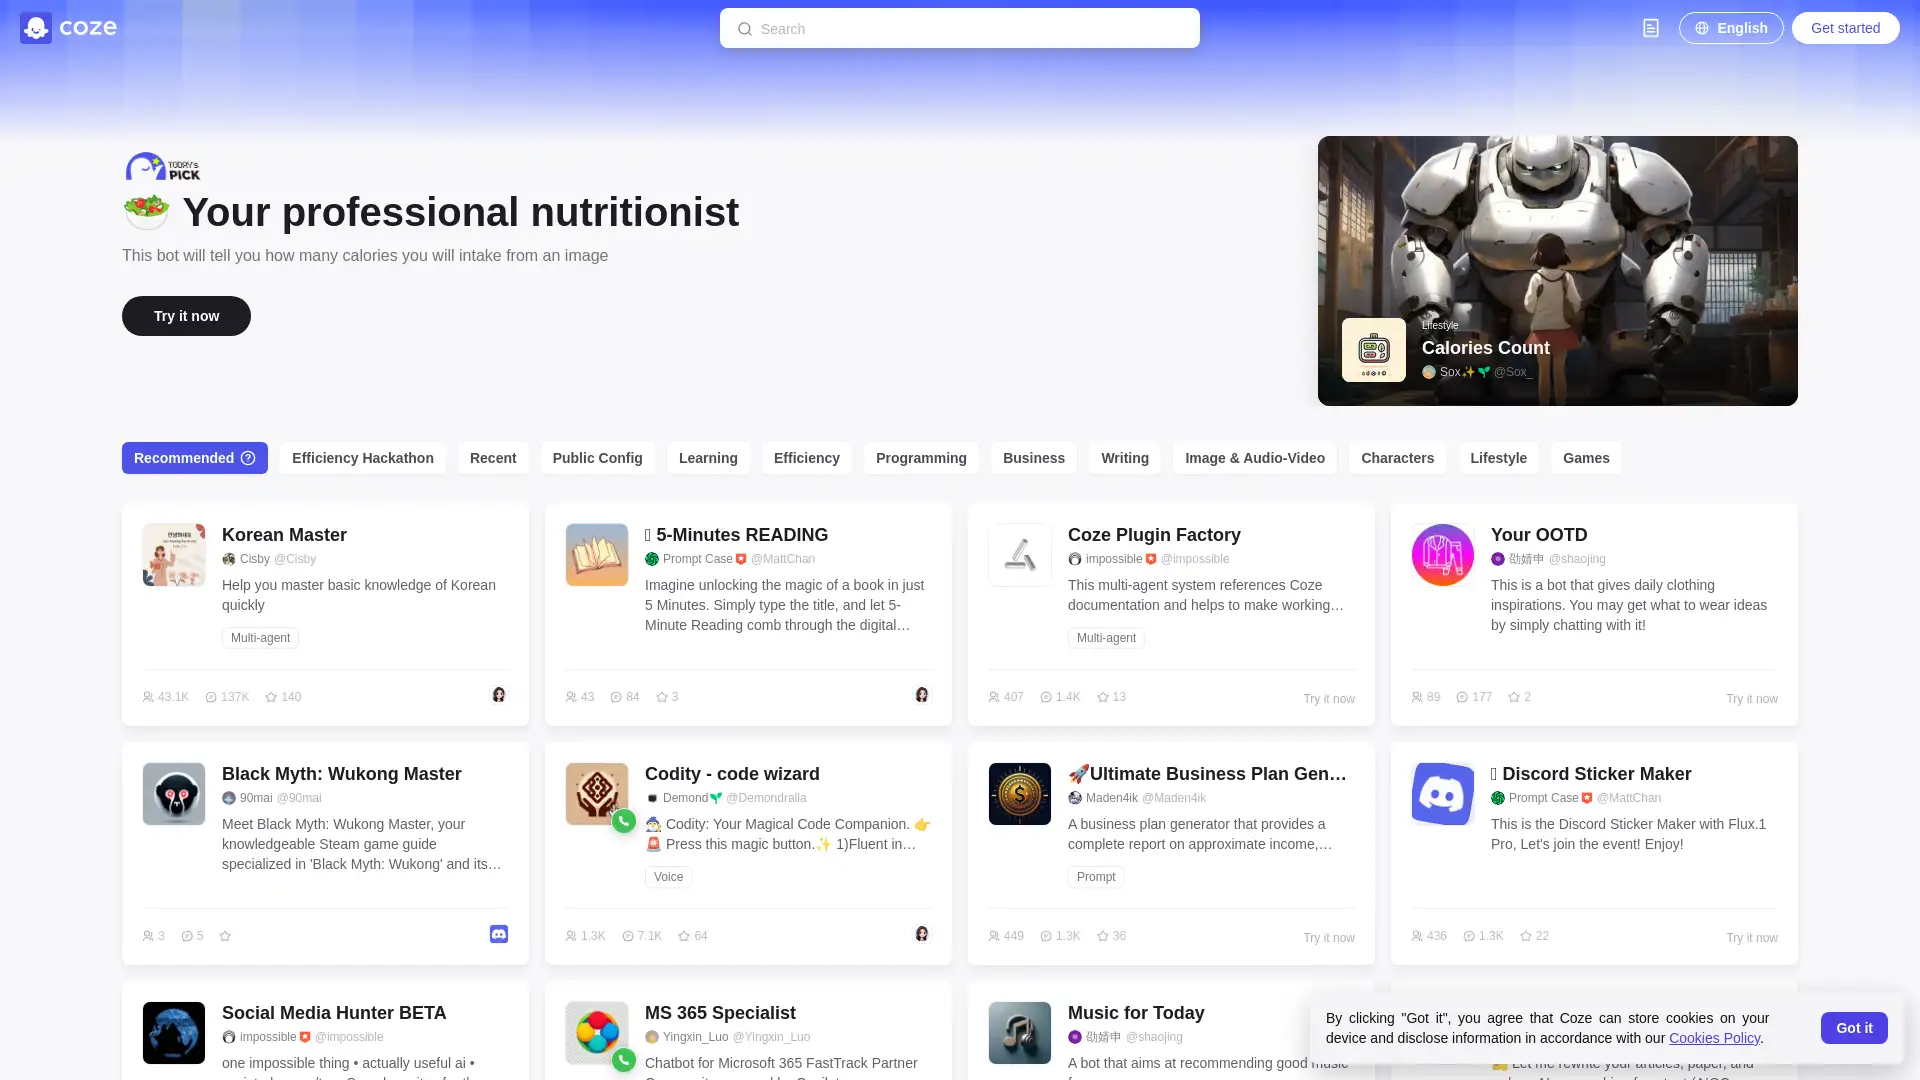Expand the Games category filter
Viewport: 1920px width, 1080px height.
(x=1586, y=458)
